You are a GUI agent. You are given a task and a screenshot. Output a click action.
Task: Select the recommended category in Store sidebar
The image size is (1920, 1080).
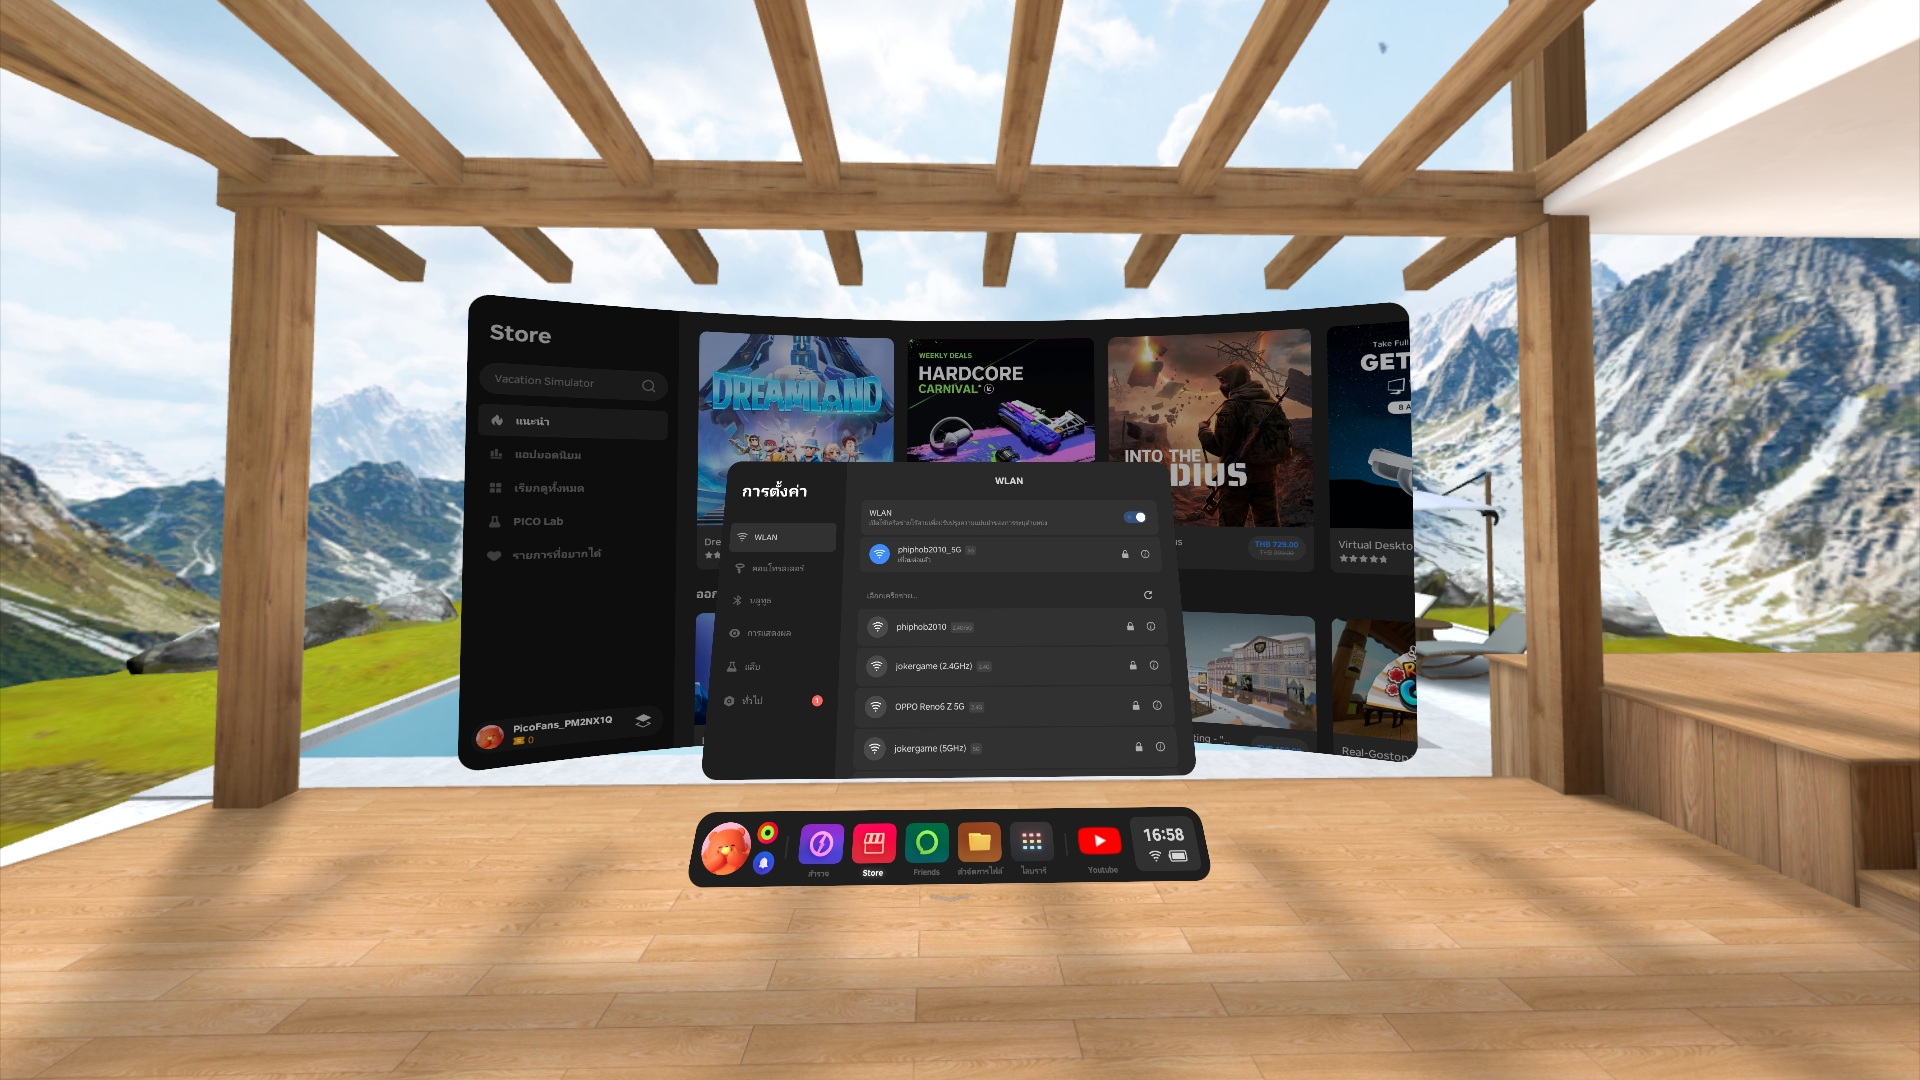coord(572,422)
